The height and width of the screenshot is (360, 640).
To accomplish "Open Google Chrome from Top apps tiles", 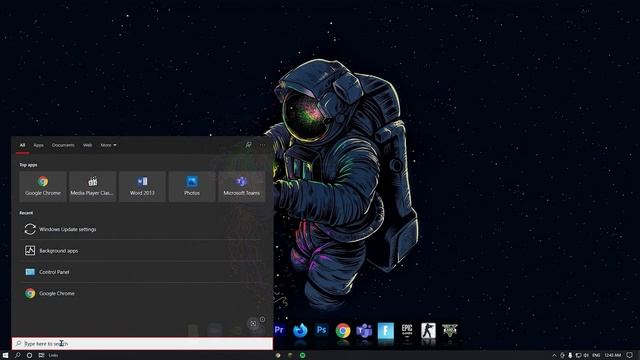I will pyautogui.click(x=43, y=187).
